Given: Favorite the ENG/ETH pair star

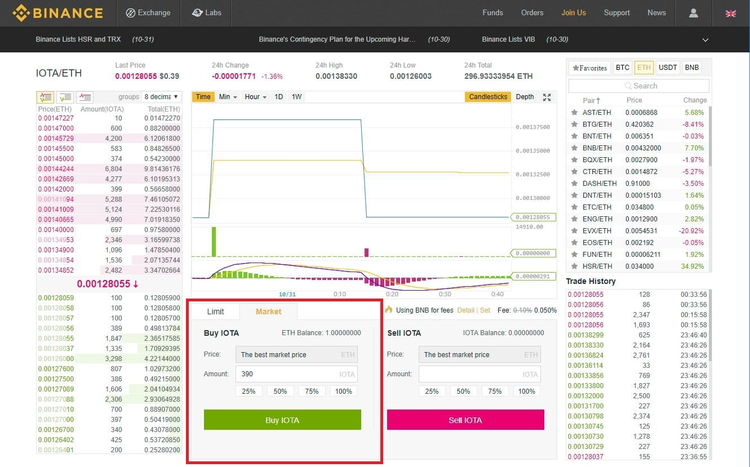Looking at the screenshot, I should [574, 219].
